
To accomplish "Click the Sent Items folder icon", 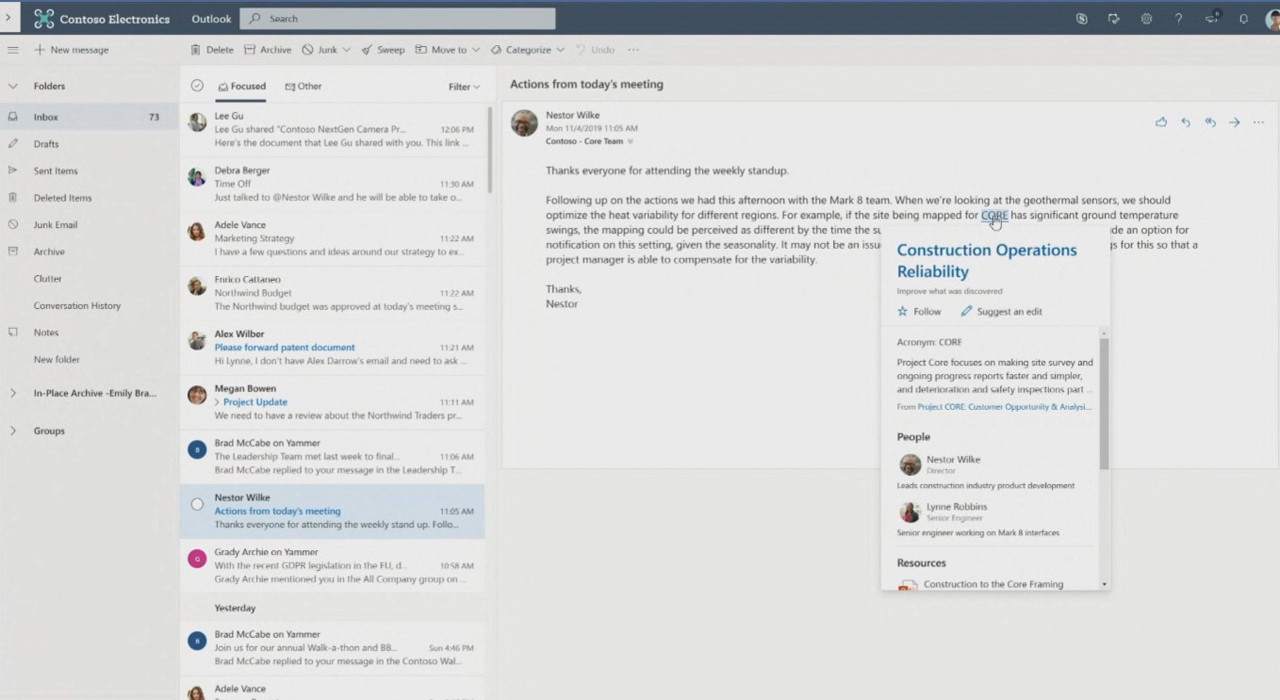I will coord(12,171).
